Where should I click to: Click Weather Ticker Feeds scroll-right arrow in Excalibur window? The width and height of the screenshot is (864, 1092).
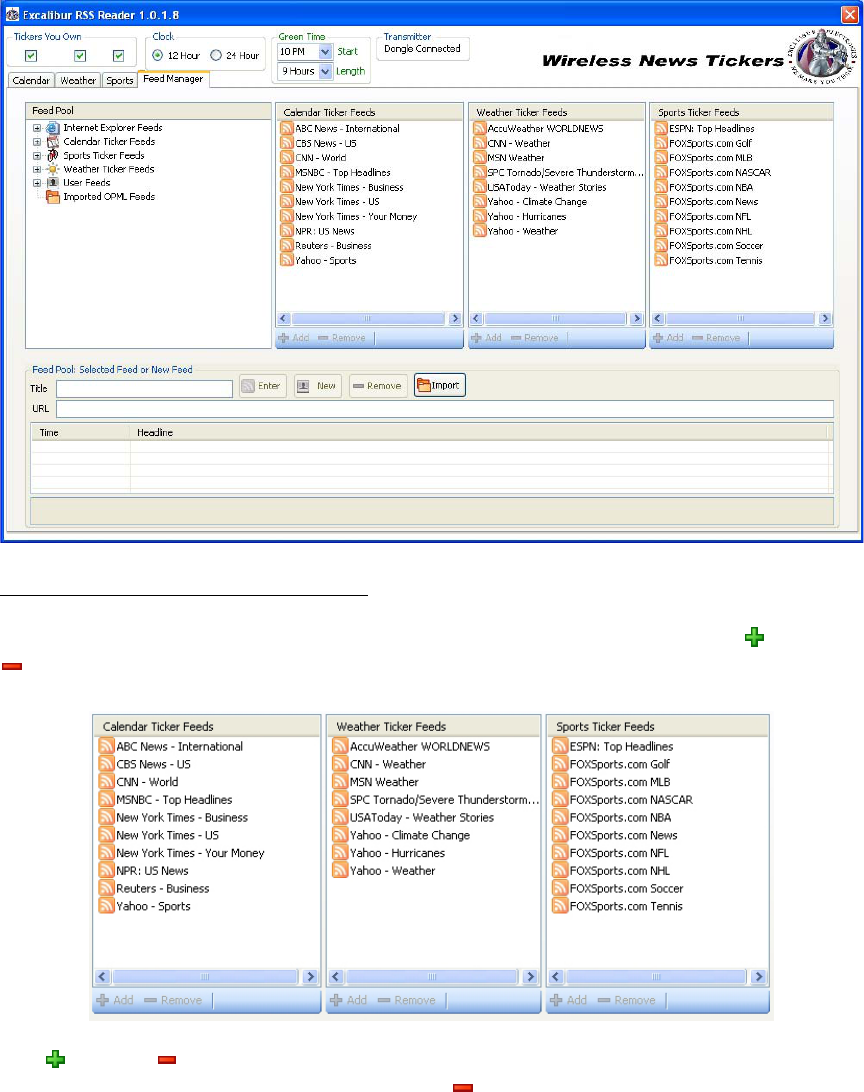click(x=636, y=319)
